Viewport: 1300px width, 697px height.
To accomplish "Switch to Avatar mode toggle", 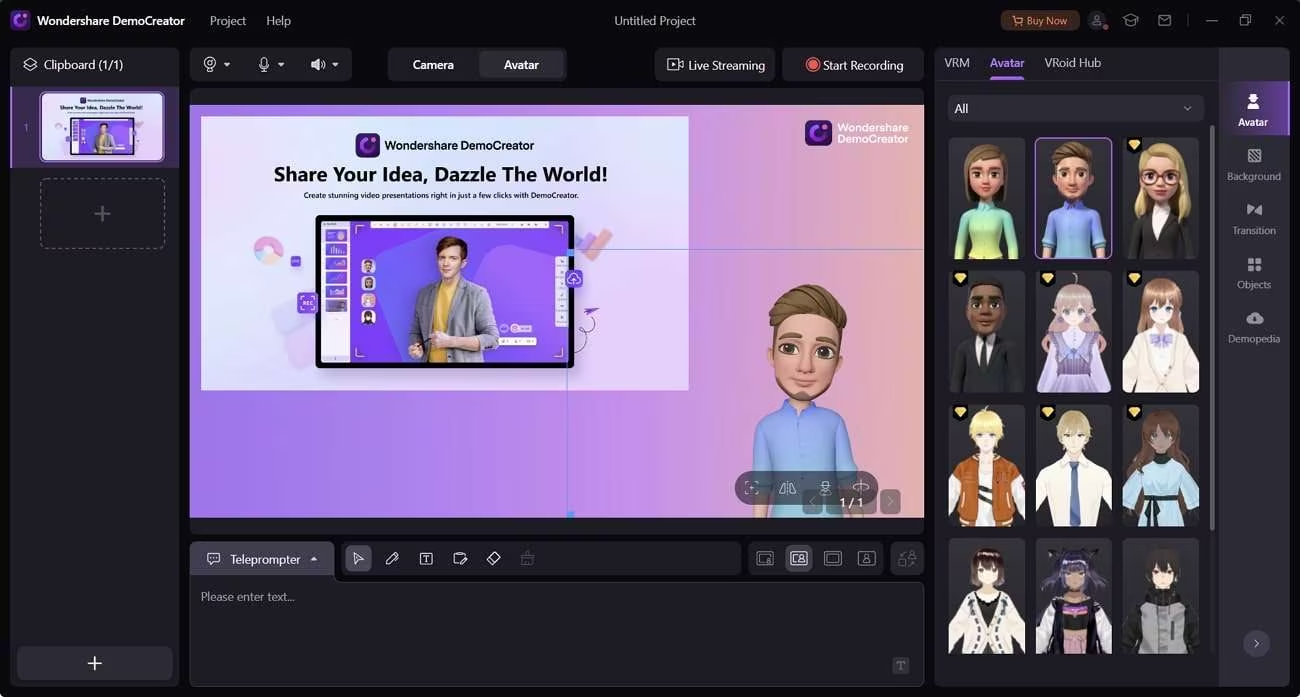I will click(521, 65).
